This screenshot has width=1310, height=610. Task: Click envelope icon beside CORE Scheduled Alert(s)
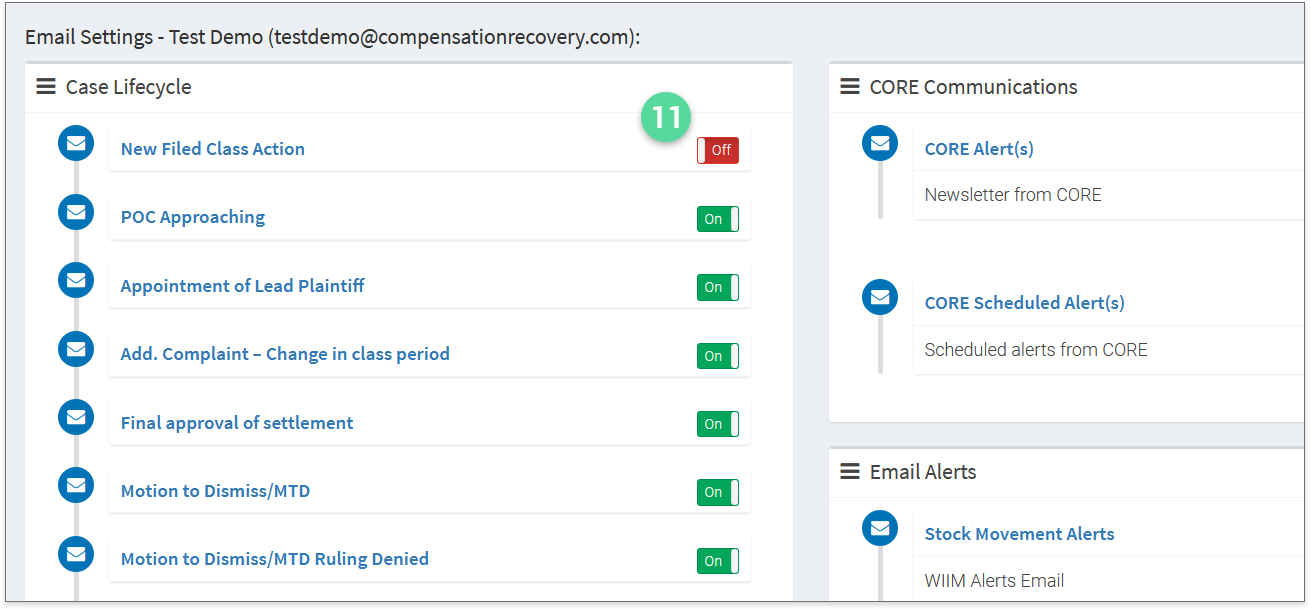tap(880, 298)
